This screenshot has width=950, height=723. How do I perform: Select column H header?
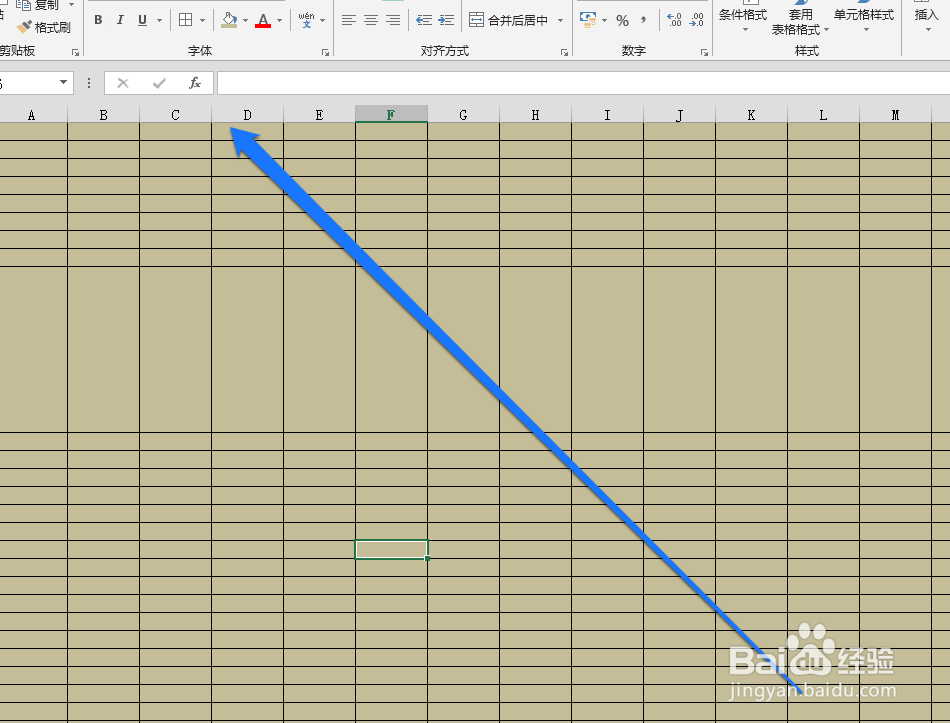(x=536, y=115)
